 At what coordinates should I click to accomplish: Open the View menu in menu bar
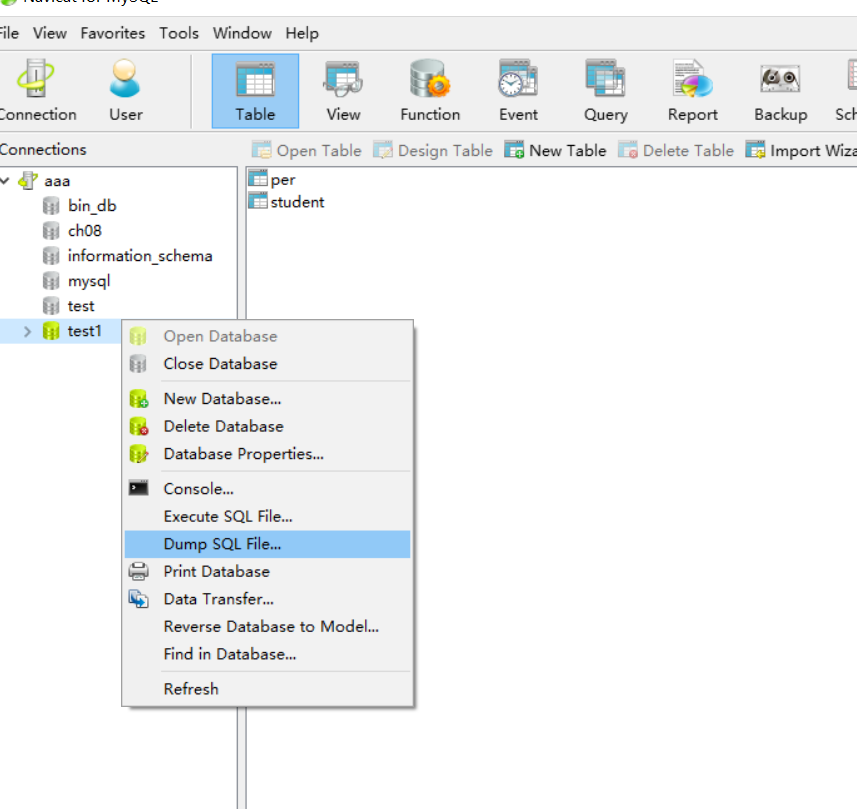[x=50, y=33]
